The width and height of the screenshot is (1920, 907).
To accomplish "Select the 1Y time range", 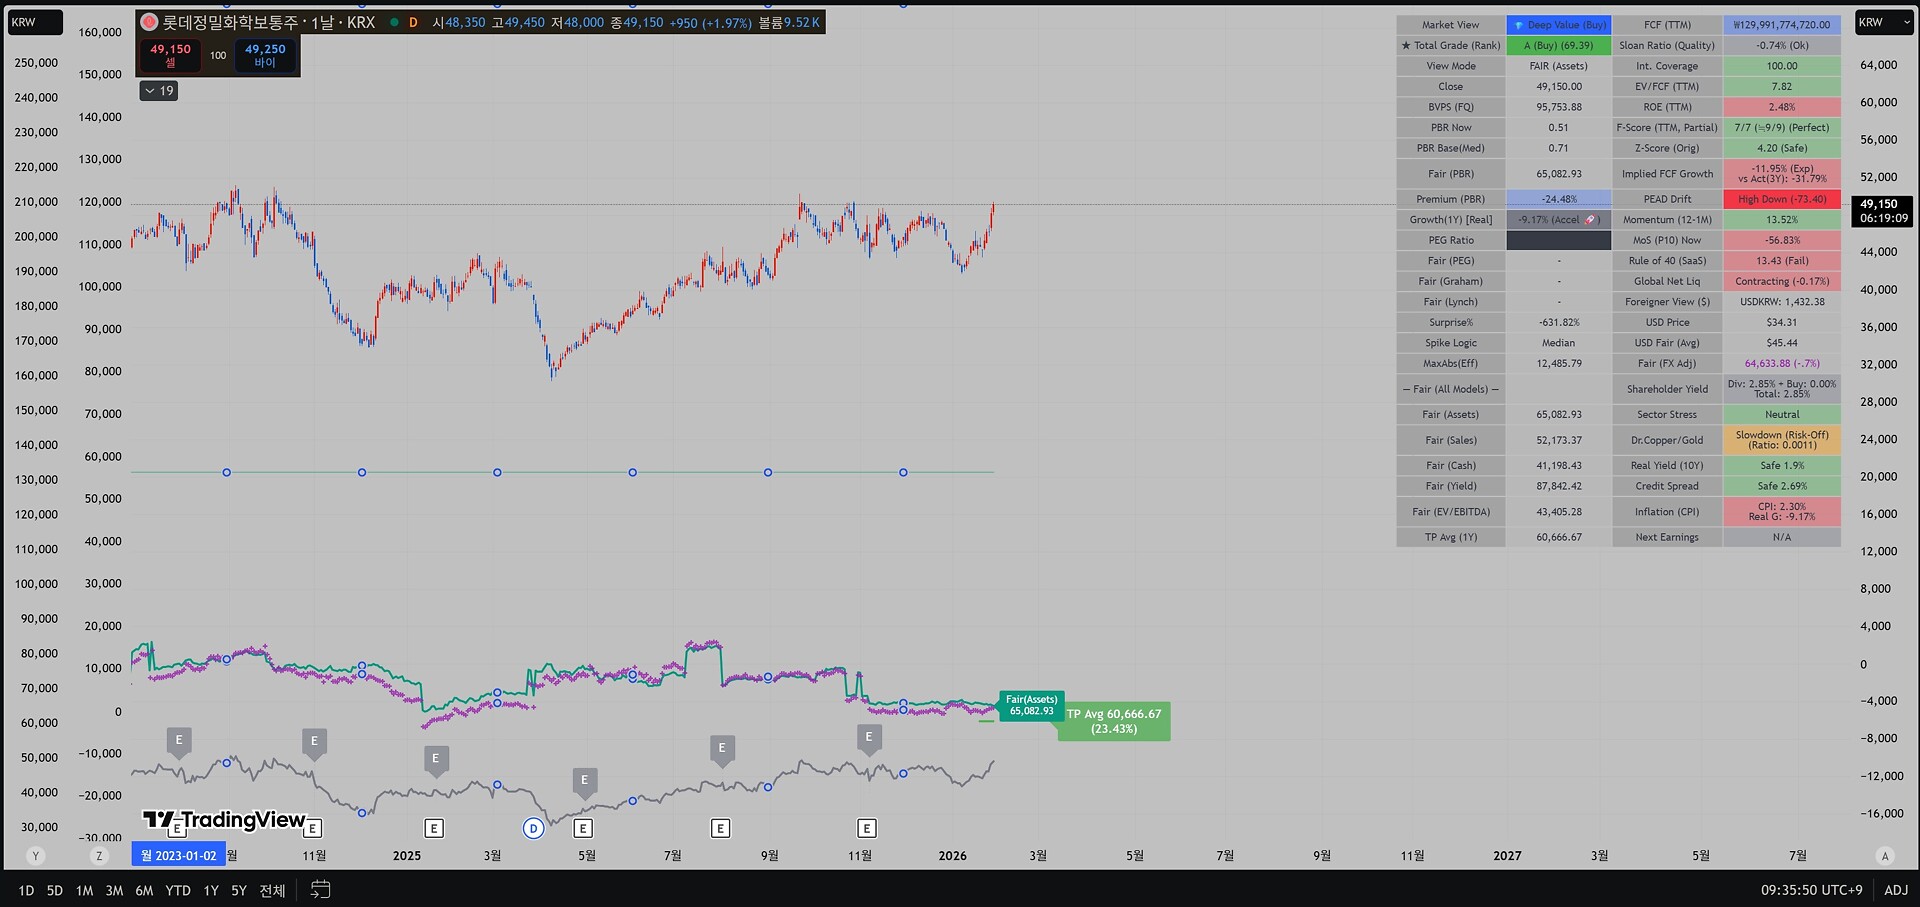I will [x=211, y=890].
